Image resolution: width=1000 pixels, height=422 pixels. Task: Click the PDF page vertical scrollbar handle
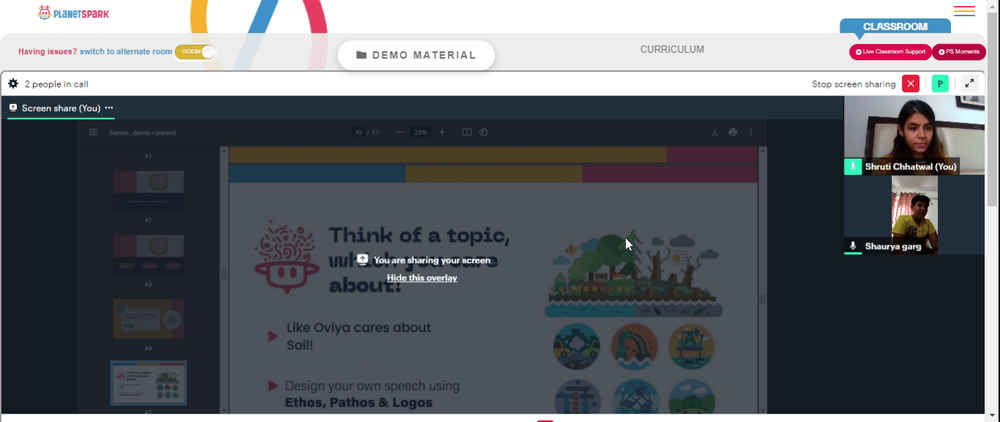coord(762,299)
